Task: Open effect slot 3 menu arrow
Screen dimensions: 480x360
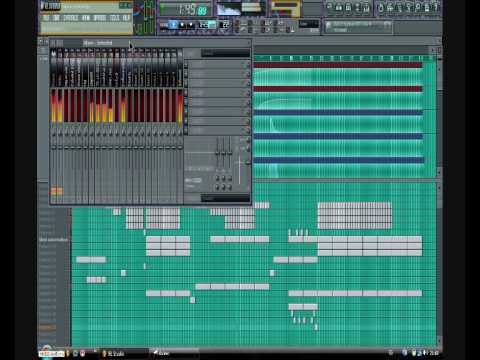Action: (186, 84)
